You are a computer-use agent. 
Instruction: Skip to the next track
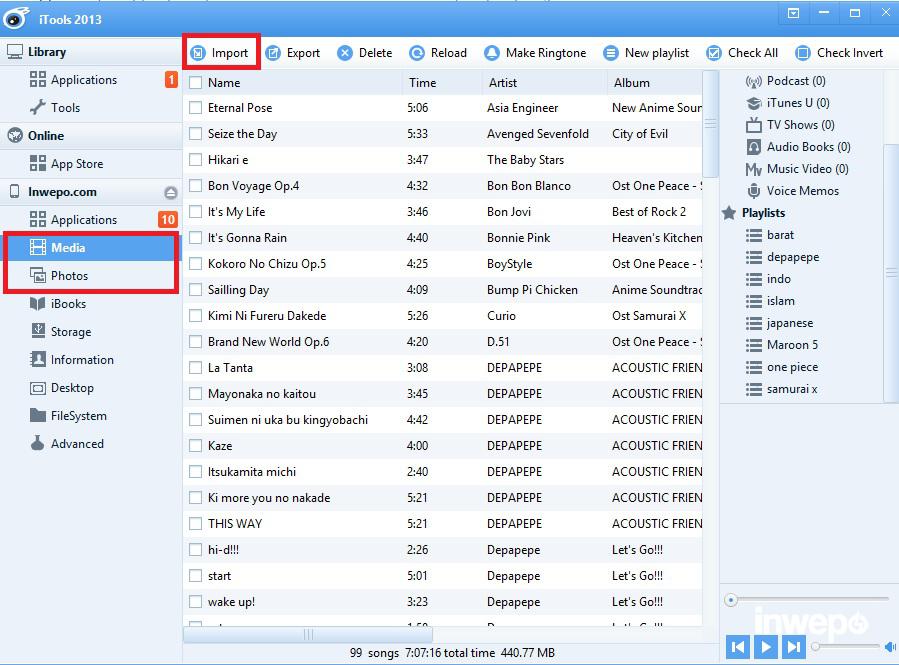794,647
